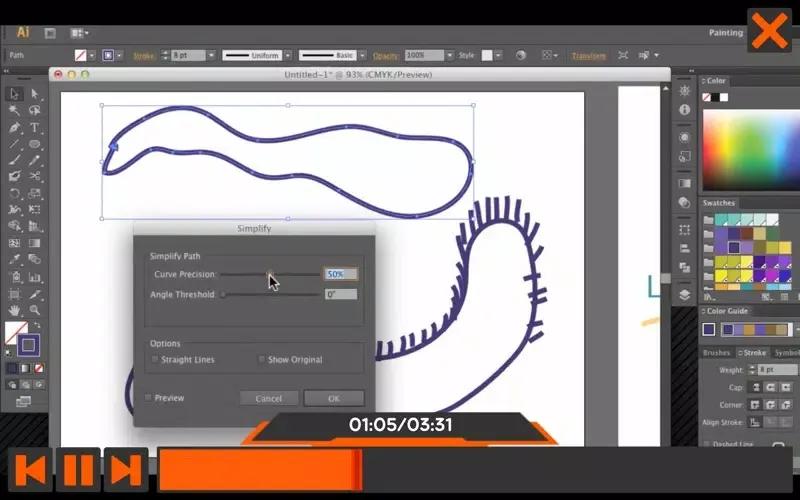Screen dimensions: 800x500
Task: Select the Direct Selection tool
Action: [35, 94]
